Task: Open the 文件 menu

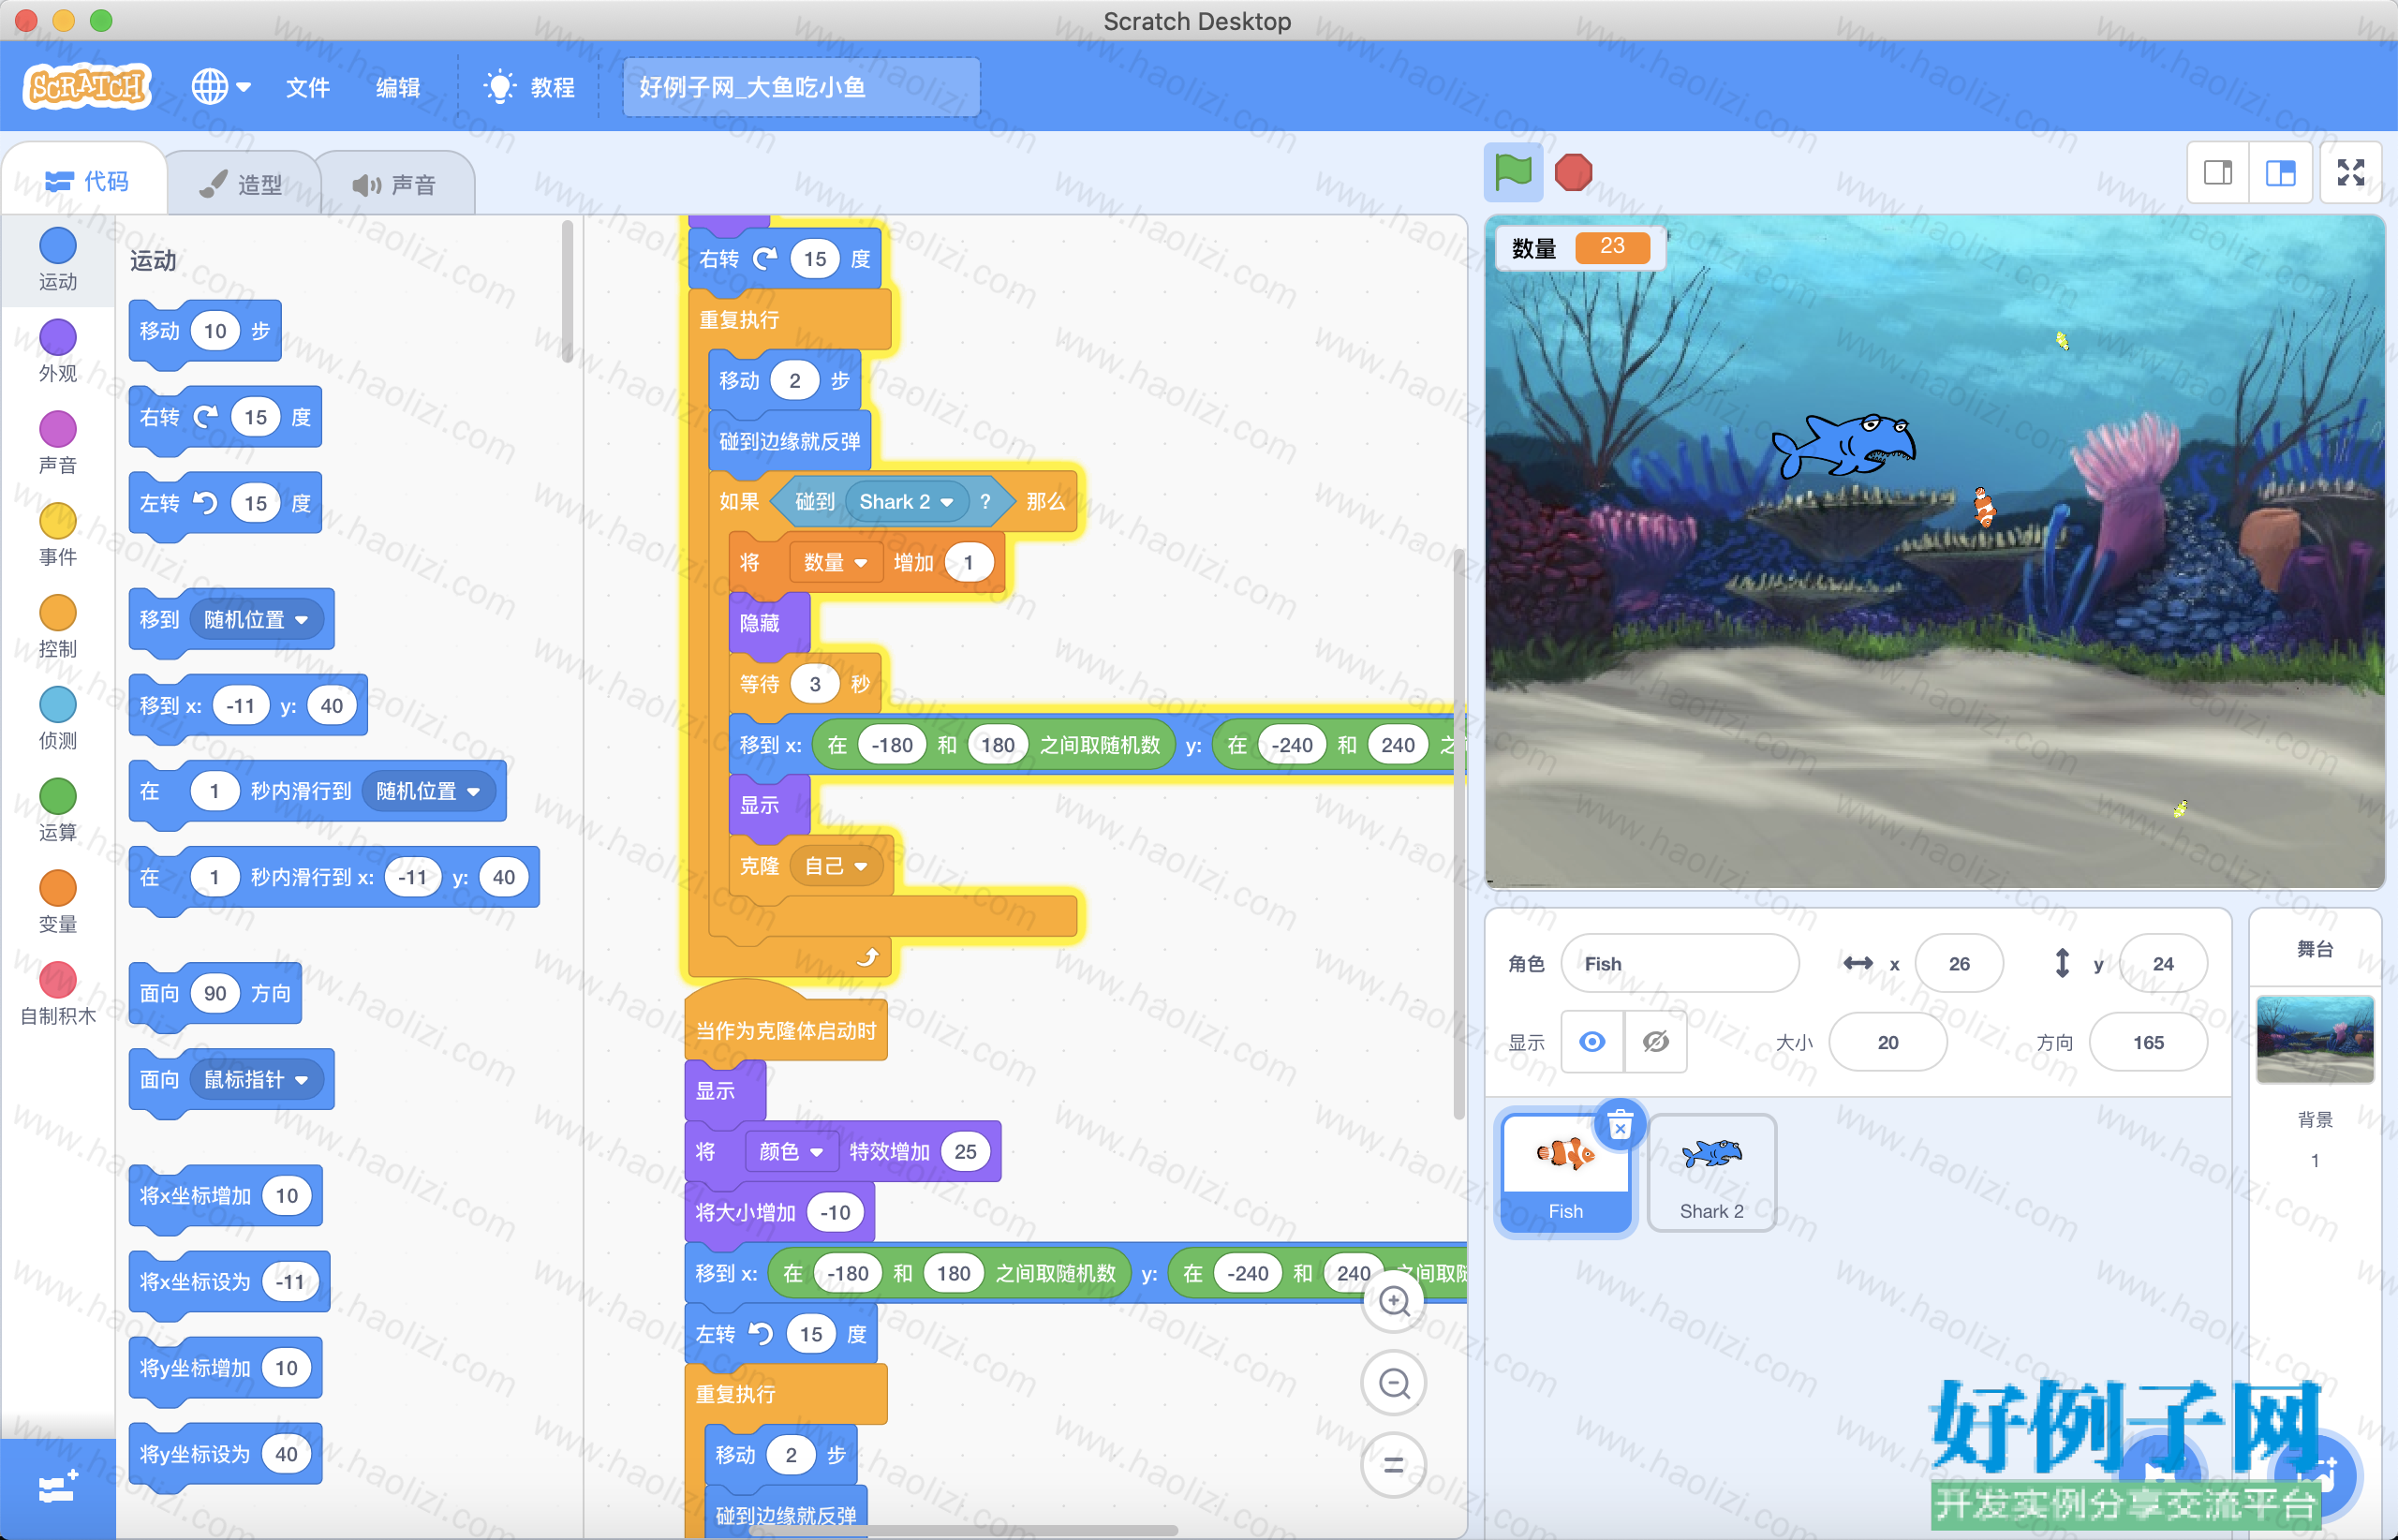Action: coord(307,88)
